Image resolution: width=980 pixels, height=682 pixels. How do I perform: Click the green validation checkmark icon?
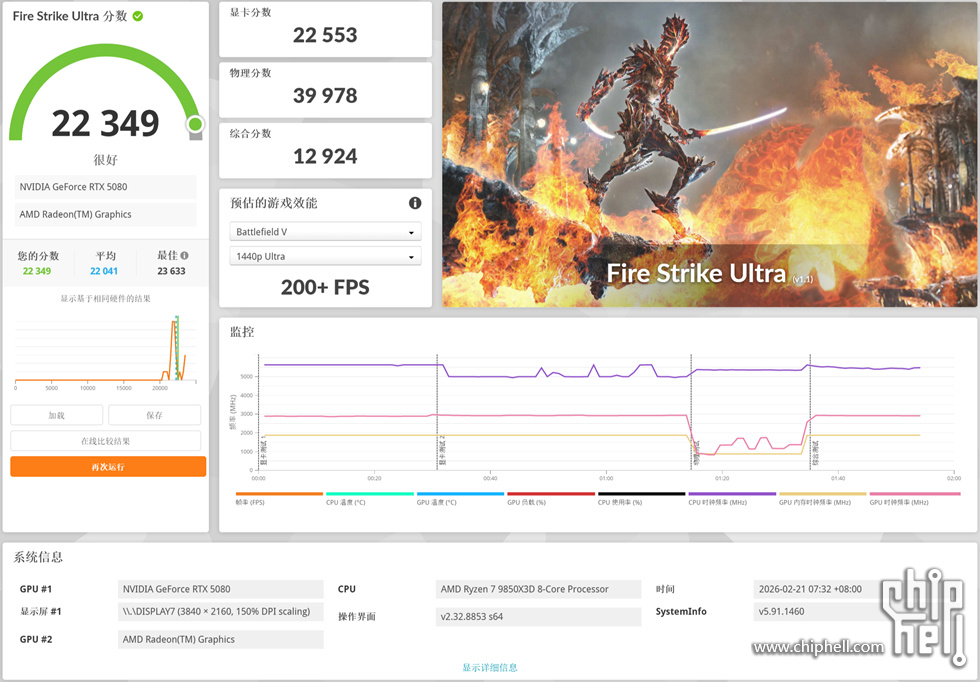point(137,16)
